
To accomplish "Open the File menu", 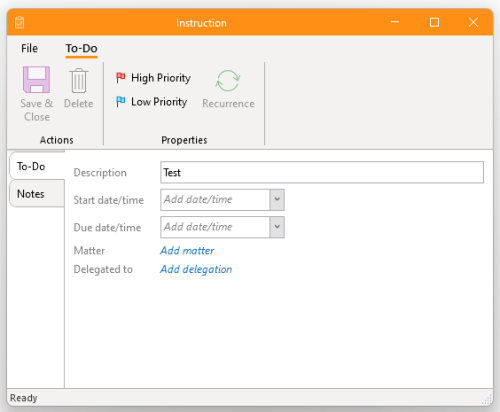I will (29, 48).
